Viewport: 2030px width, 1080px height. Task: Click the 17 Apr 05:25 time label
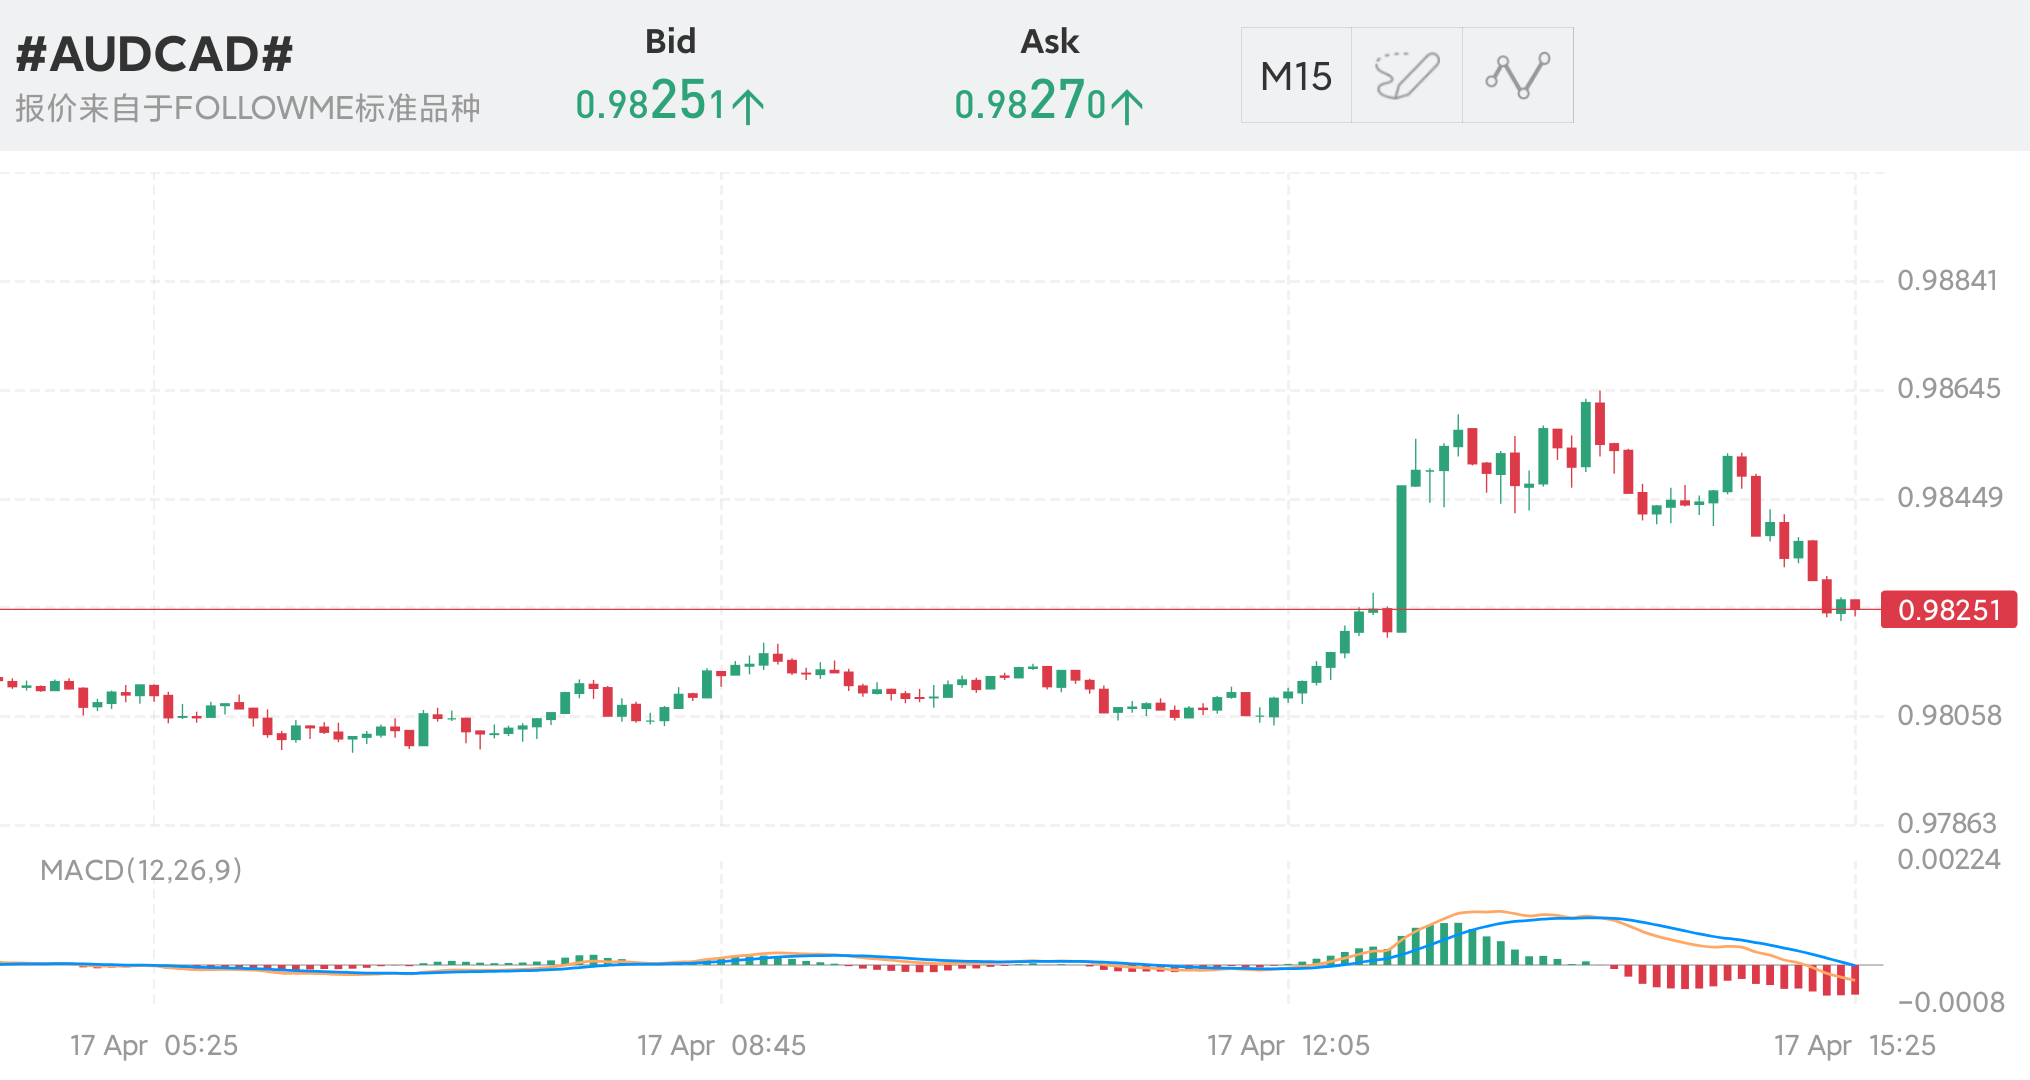pyautogui.click(x=154, y=1045)
